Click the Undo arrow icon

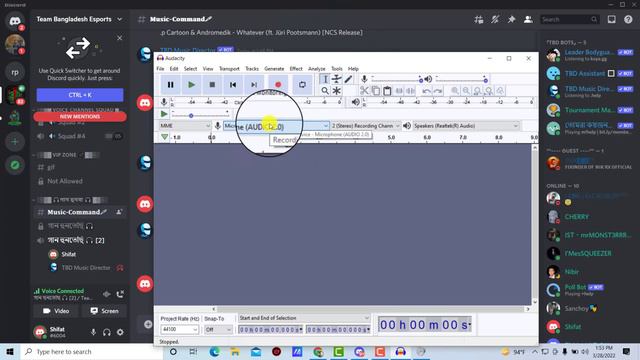[426, 91]
